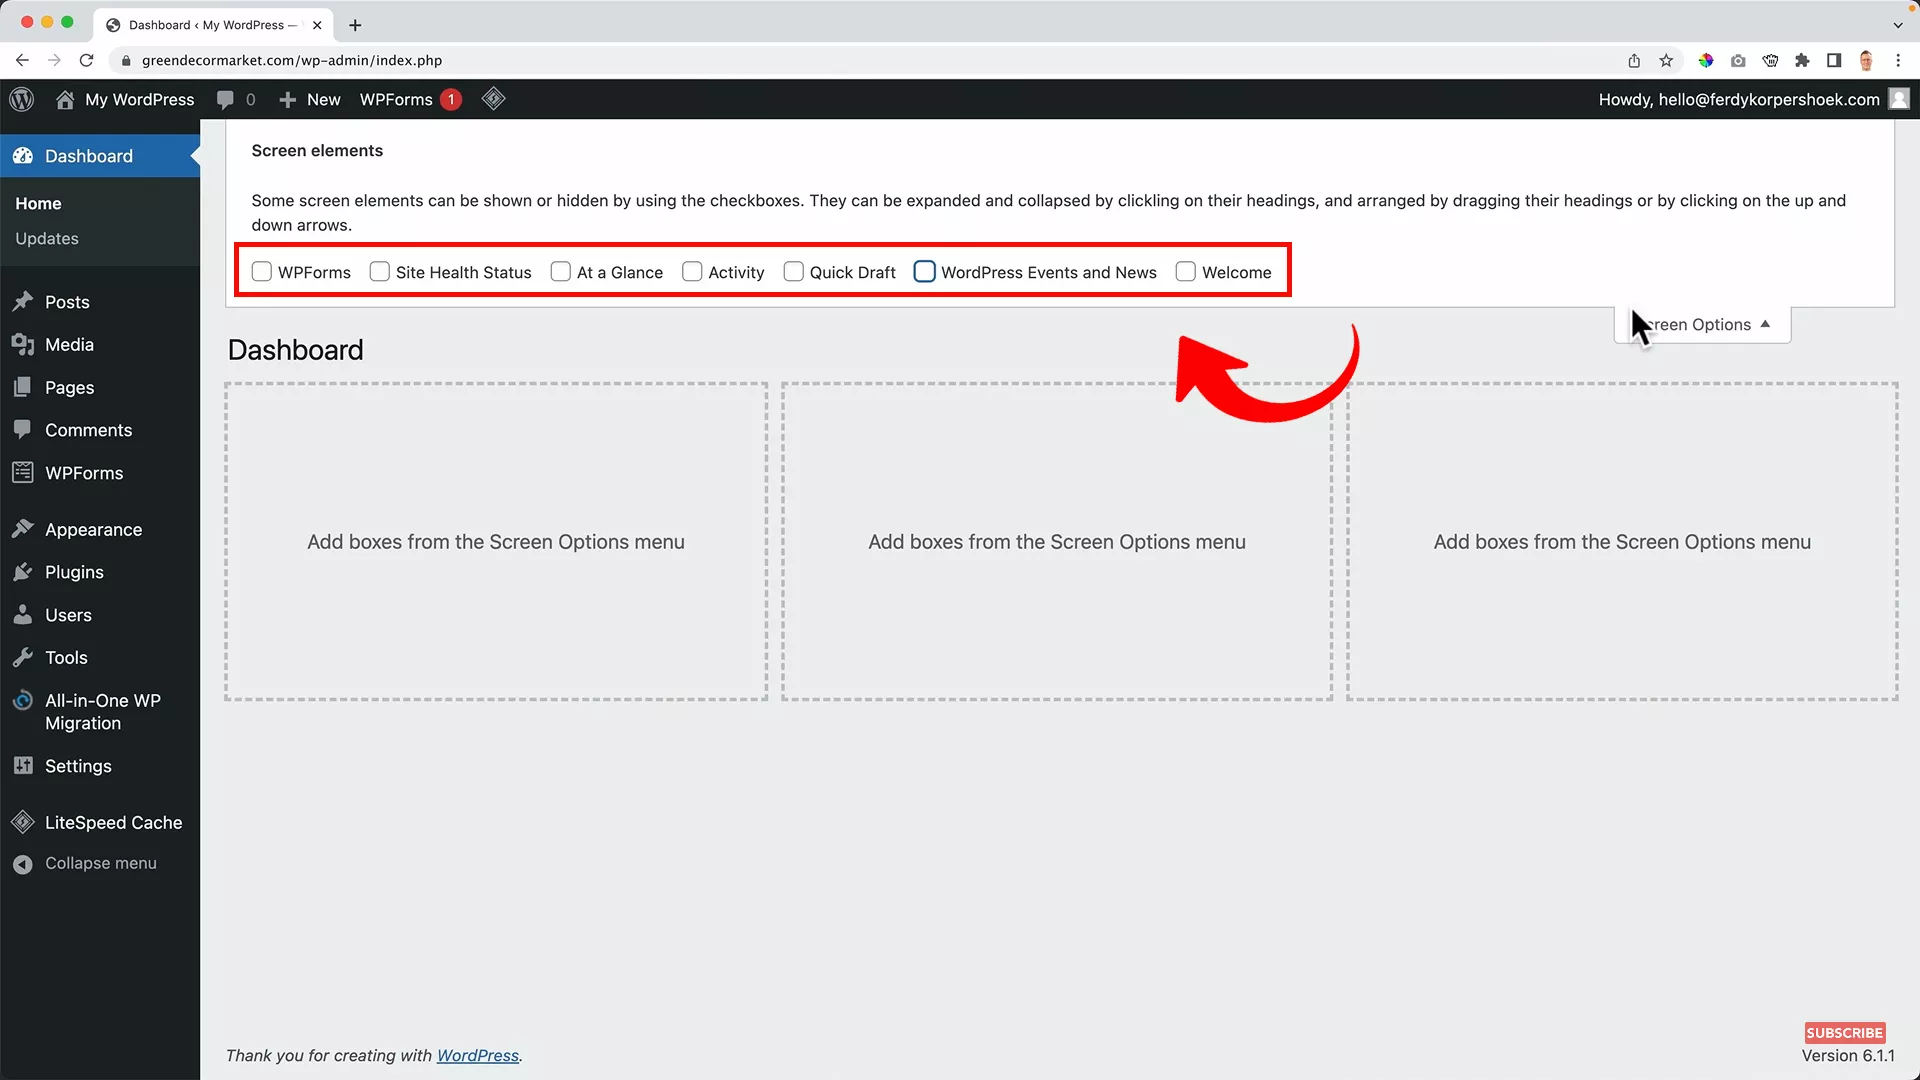
Task: Open Plugins via plug icon
Action: 23,572
